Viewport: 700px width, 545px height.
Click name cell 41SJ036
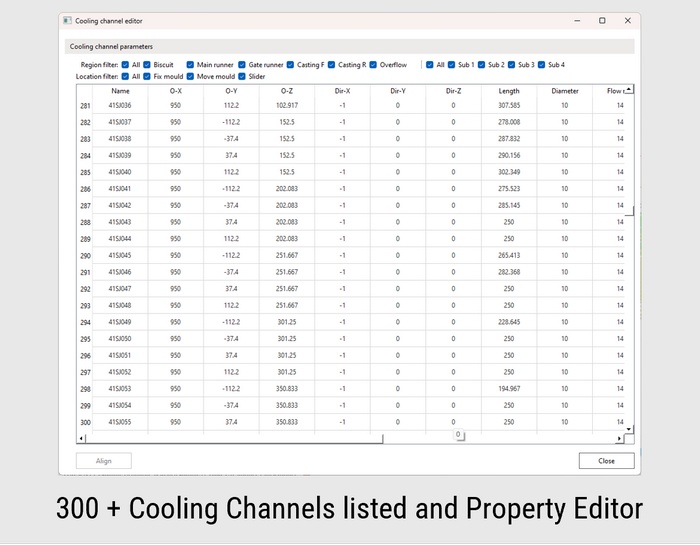click(x=120, y=105)
